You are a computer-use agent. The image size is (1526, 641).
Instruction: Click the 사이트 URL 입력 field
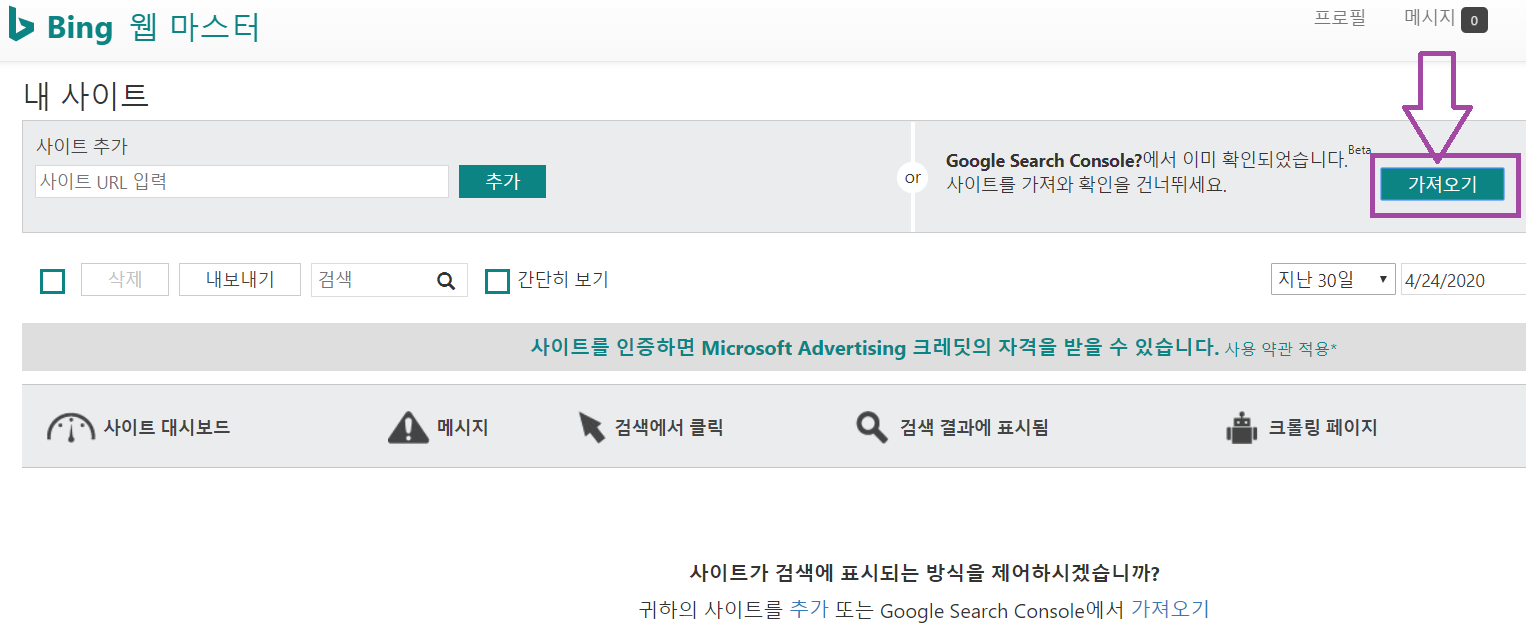click(x=242, y=182)
